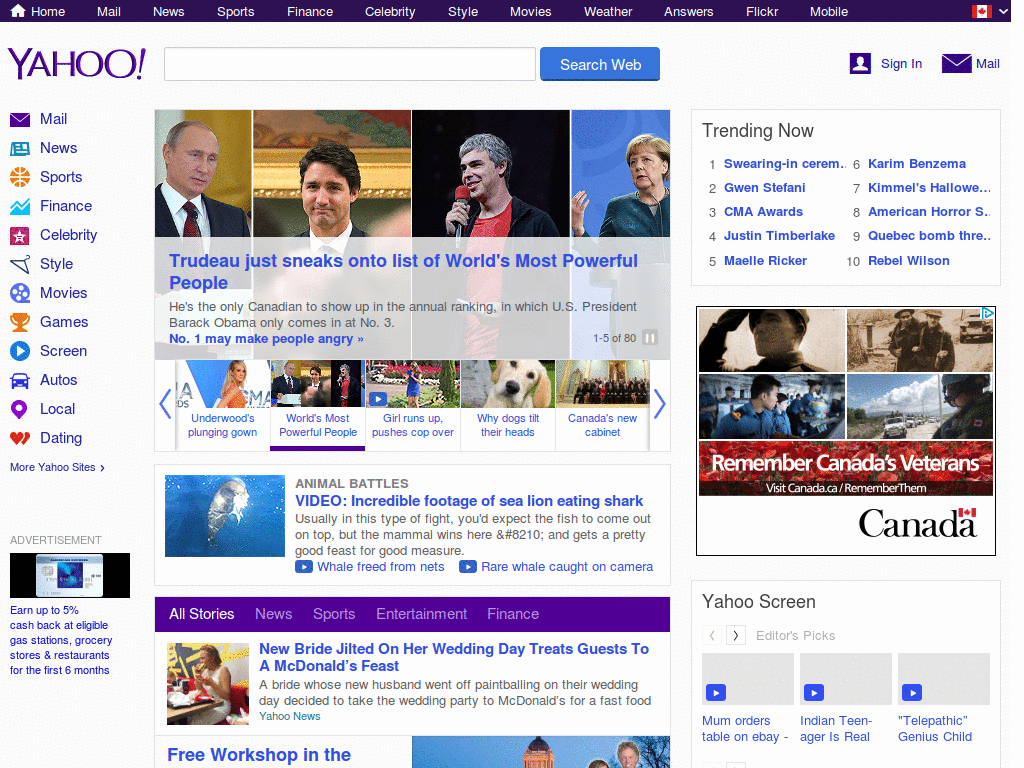
Task: Click video icon beside Whale freed from nets
Action: [x=304, y=567]
